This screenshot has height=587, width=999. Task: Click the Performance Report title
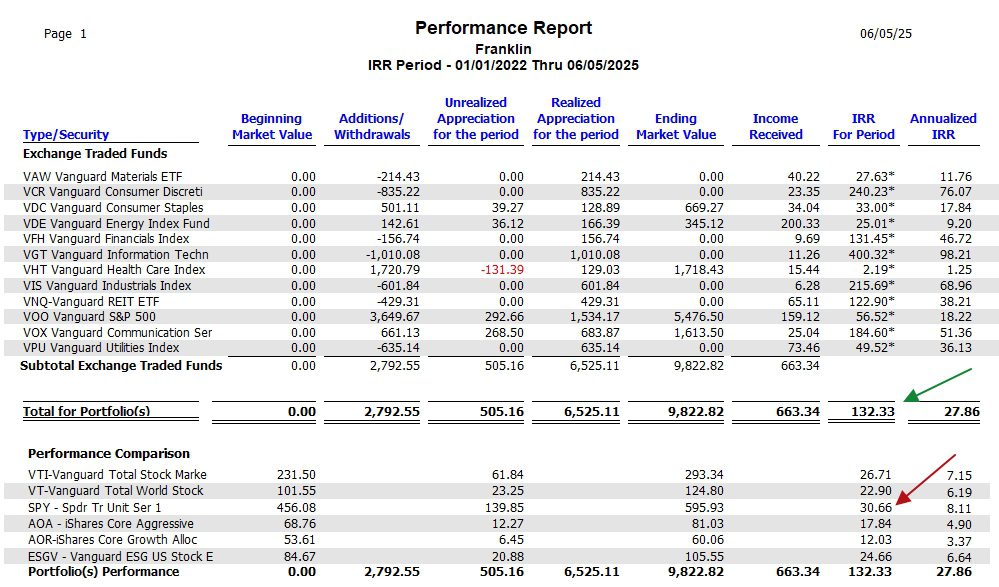pyautogui.click(x=503, y=28)
